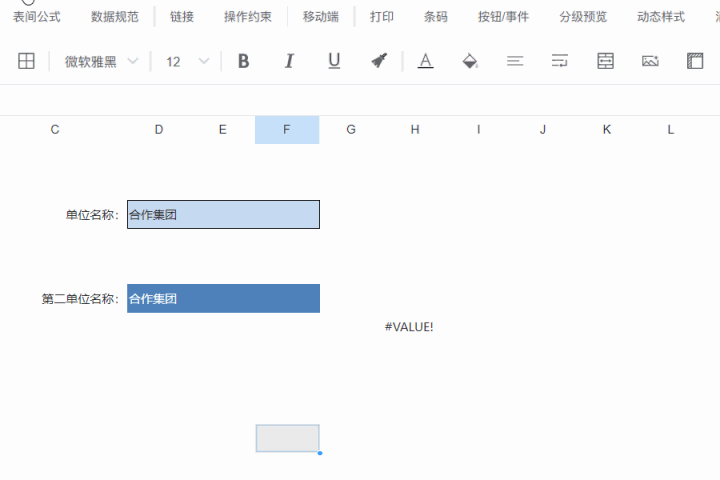Screen dimensions: 720x480
Task: Select column J header
Action: [x=543, y=130]
